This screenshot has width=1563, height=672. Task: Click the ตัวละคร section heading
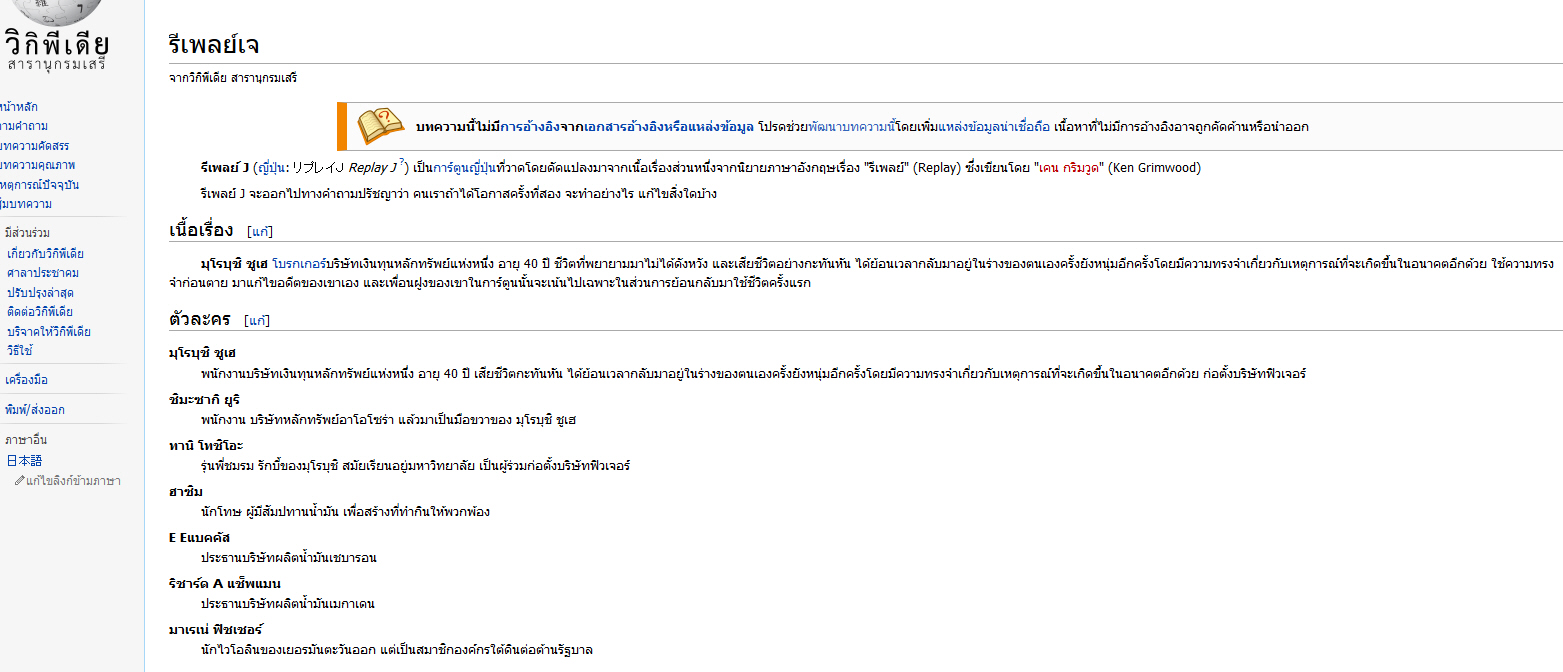click(x=199, y=319)
